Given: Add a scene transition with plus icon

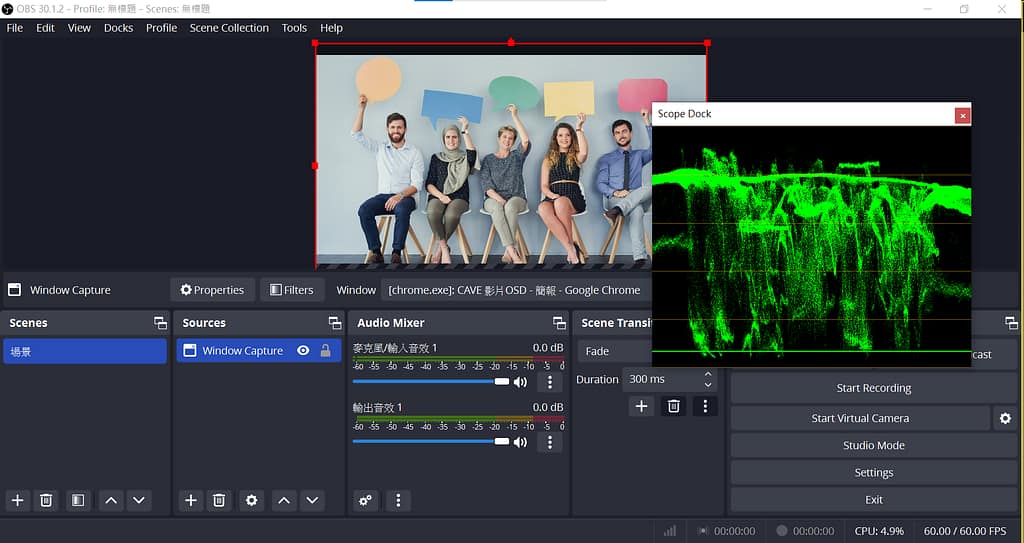Looking at the screenshot, I should (641, 406).
